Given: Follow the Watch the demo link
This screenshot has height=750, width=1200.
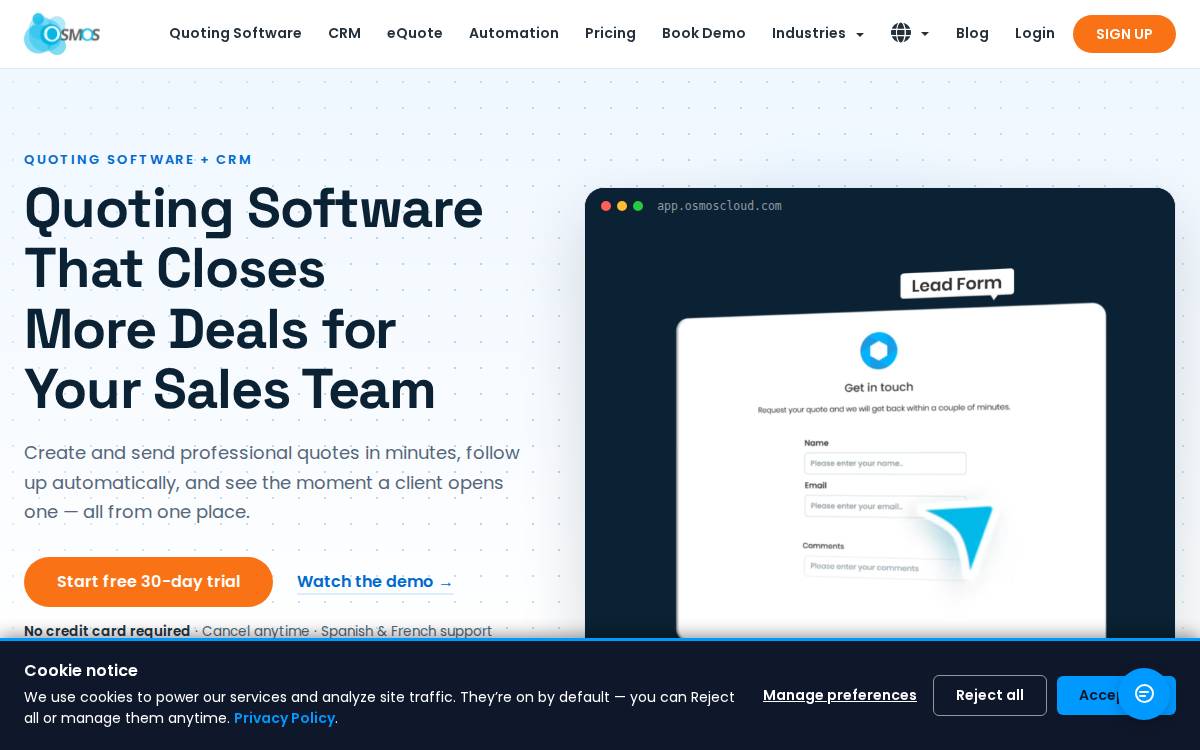Looking at the screenshot, I should click(x=375, y=582).
